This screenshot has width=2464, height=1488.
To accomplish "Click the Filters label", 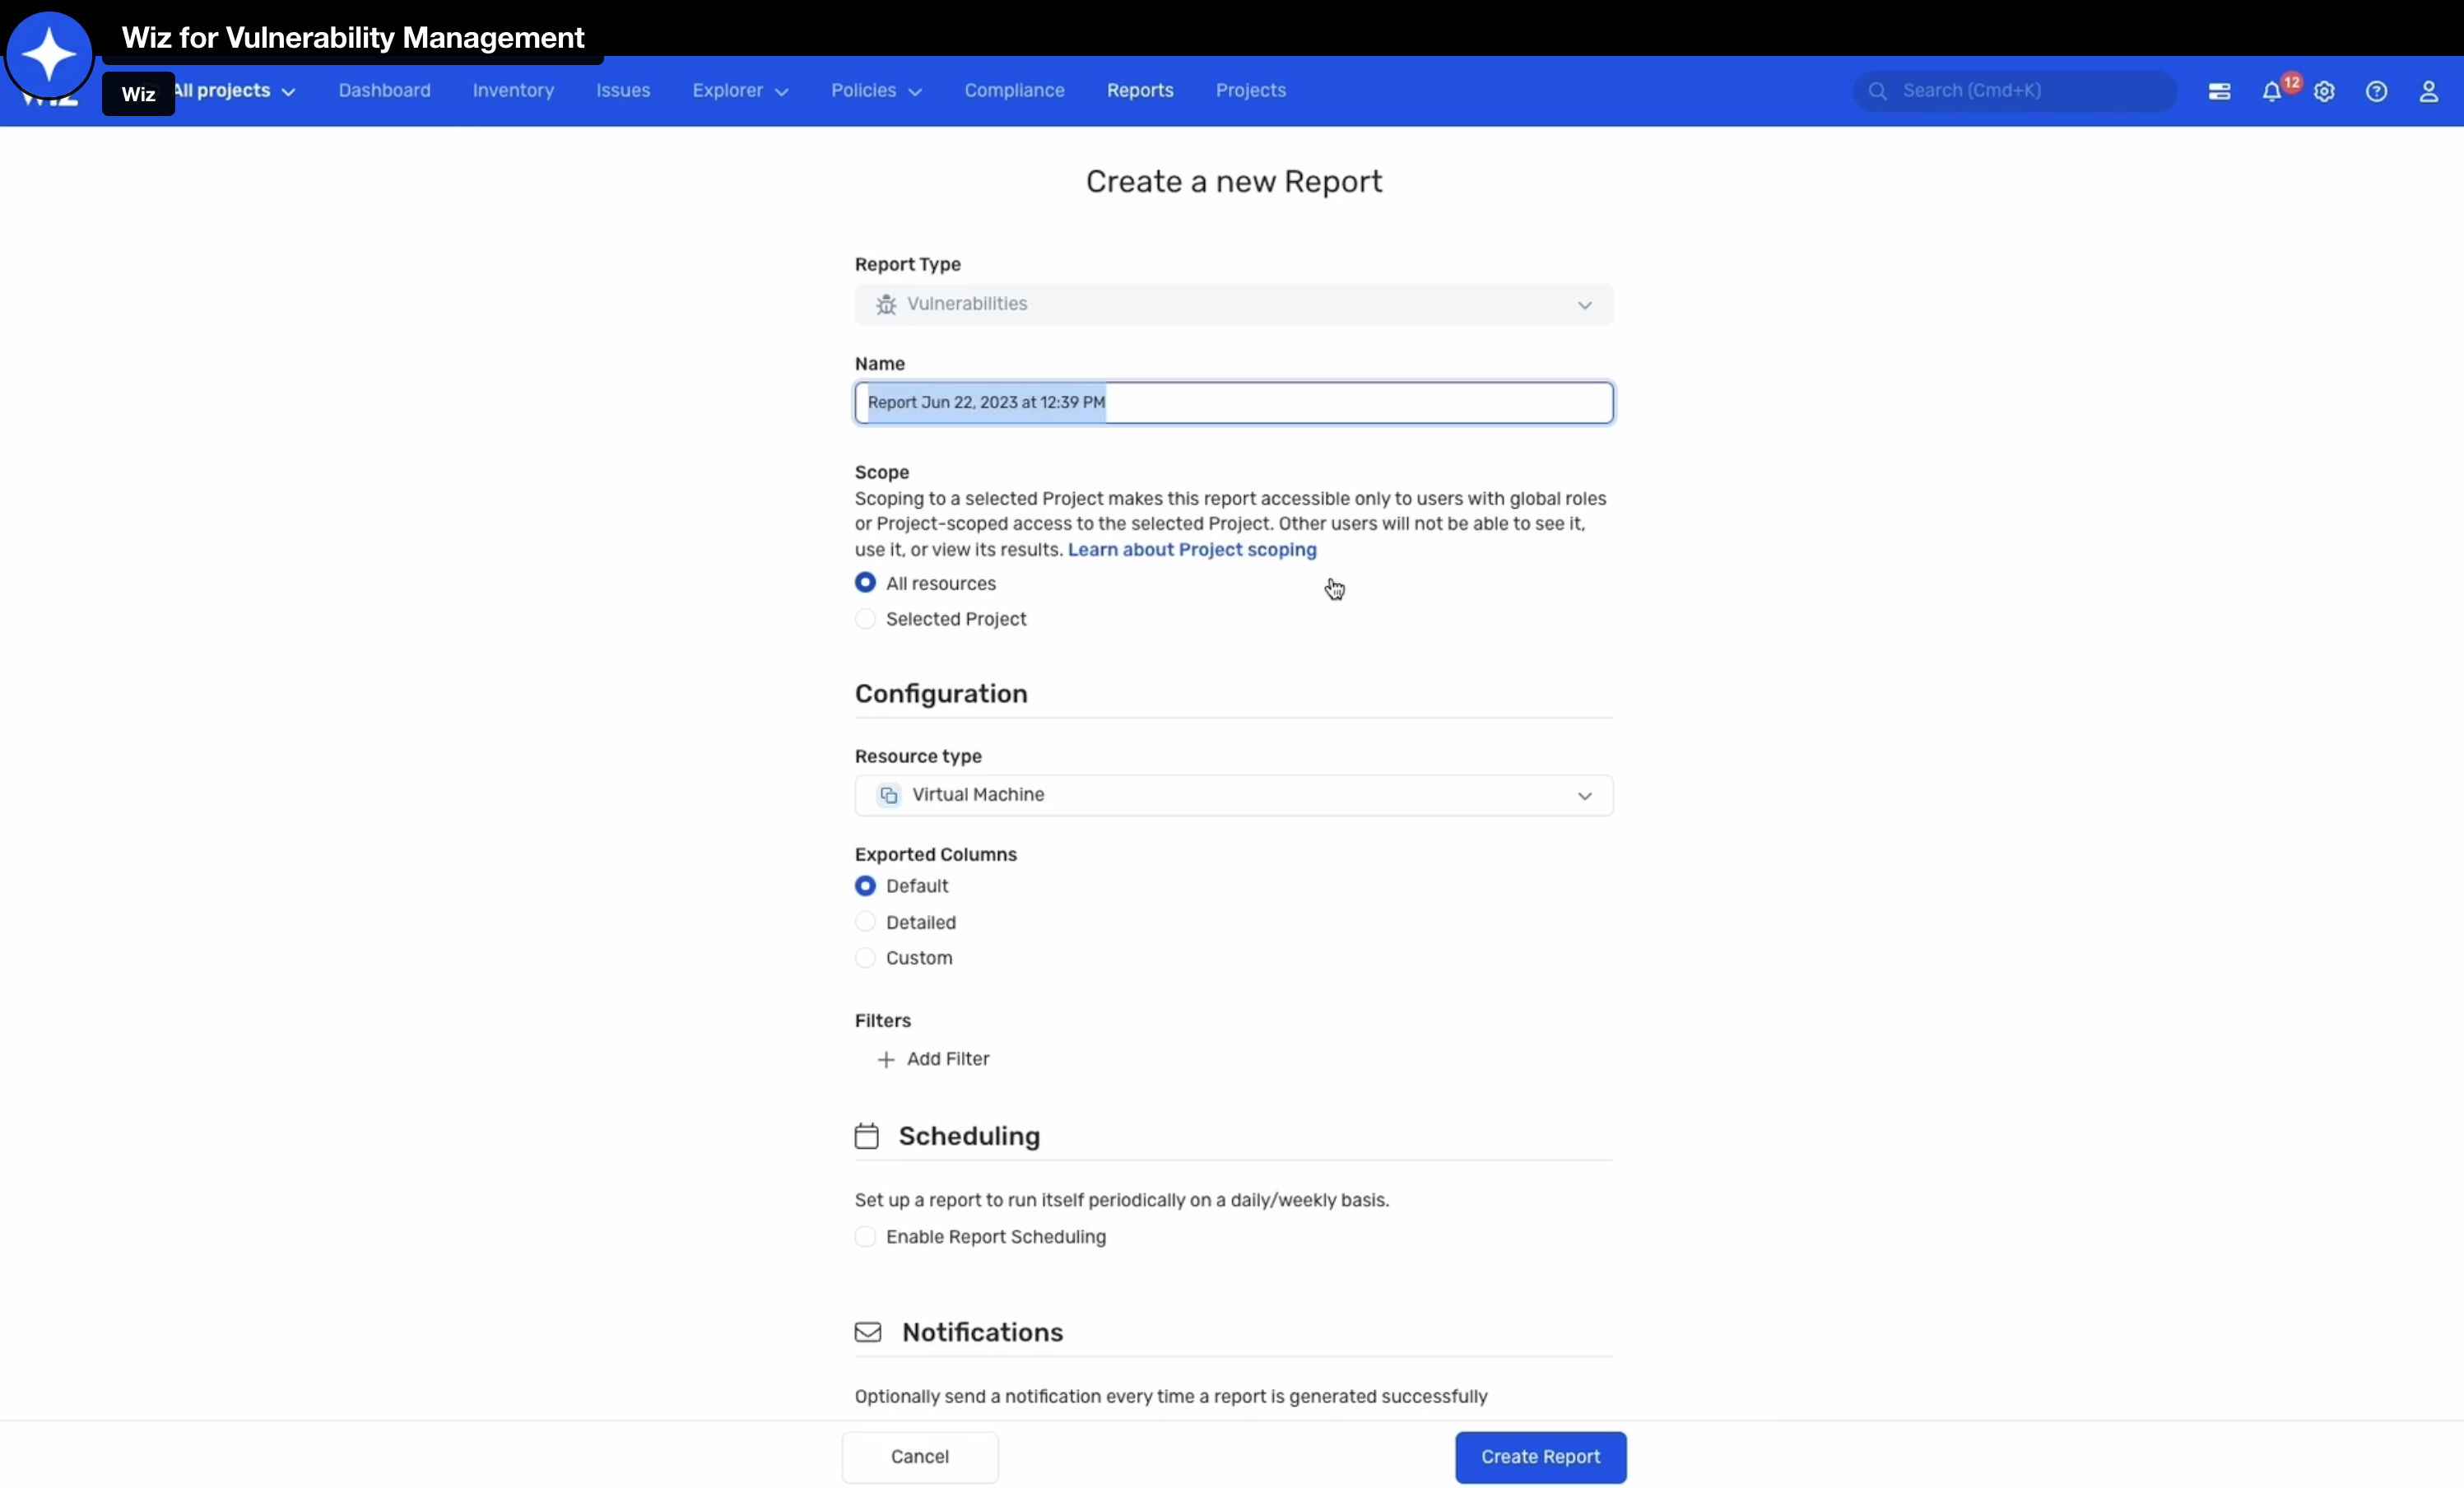I will pyautogui.click(x=882, y=1021).
